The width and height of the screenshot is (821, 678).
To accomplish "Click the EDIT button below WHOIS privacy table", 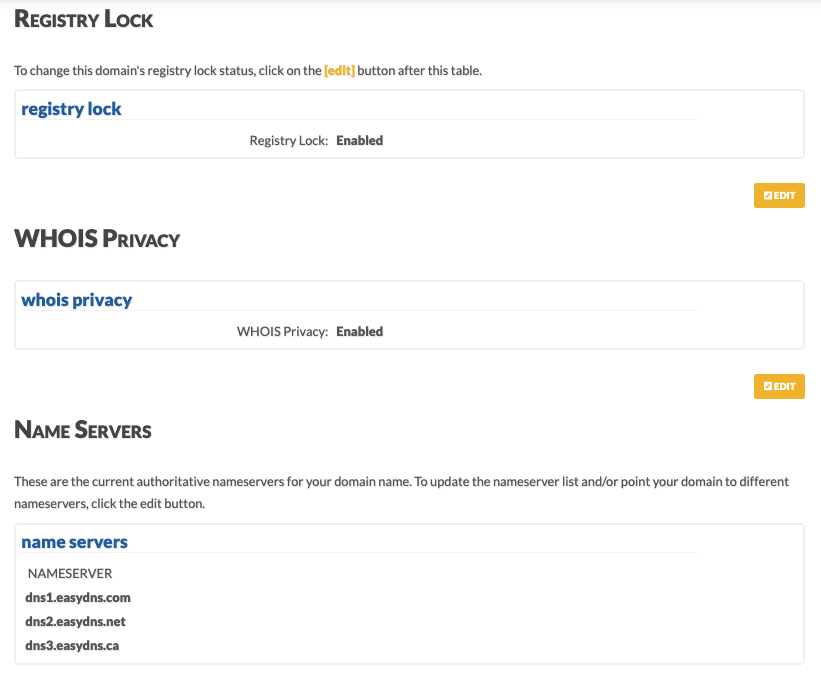I will 779,386.
